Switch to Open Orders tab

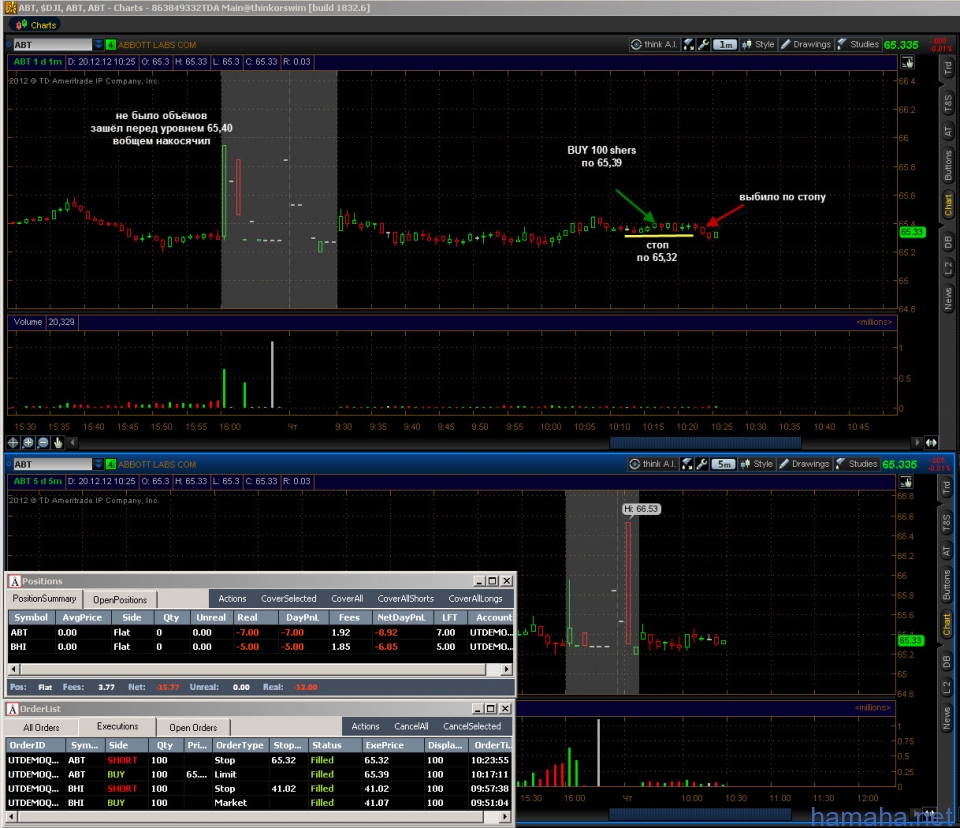[193, 728]
